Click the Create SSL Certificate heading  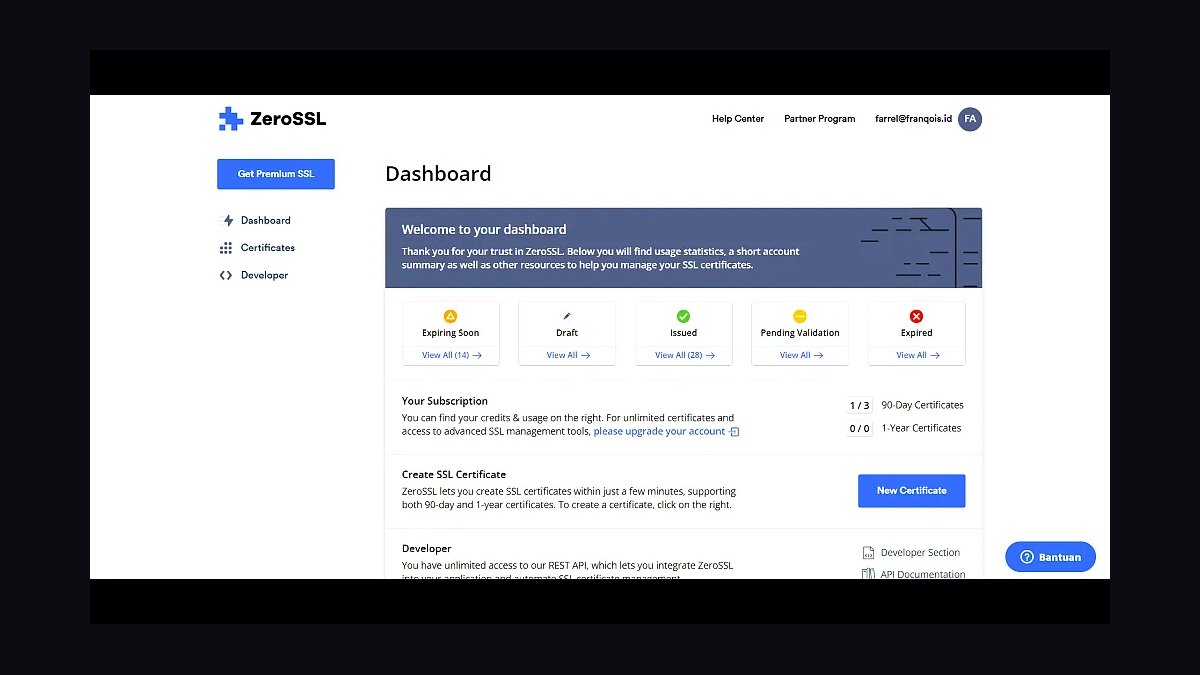click(454, 475)
